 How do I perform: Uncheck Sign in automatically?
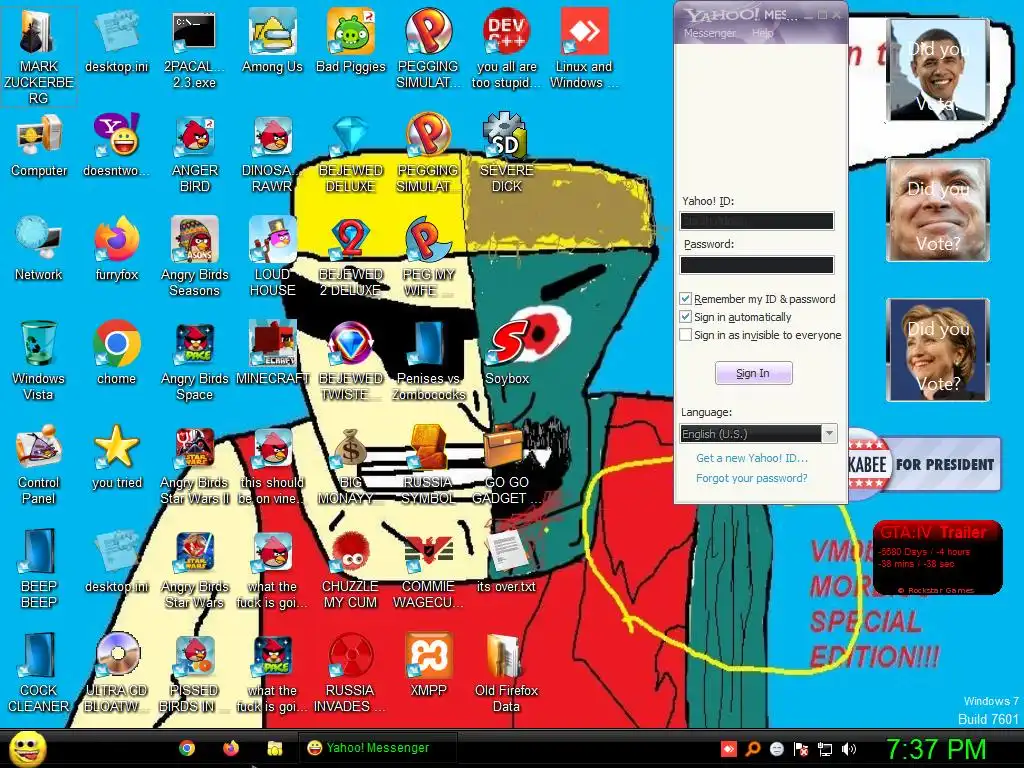coord(685,317)
